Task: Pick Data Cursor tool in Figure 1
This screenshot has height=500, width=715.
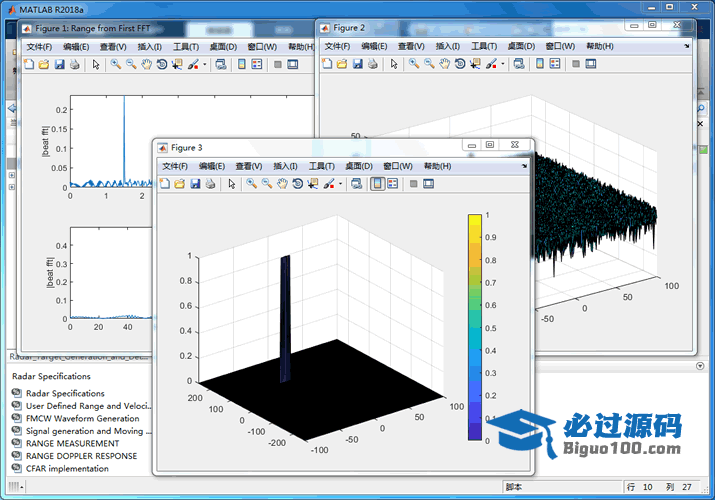Action: pos(177,64)
